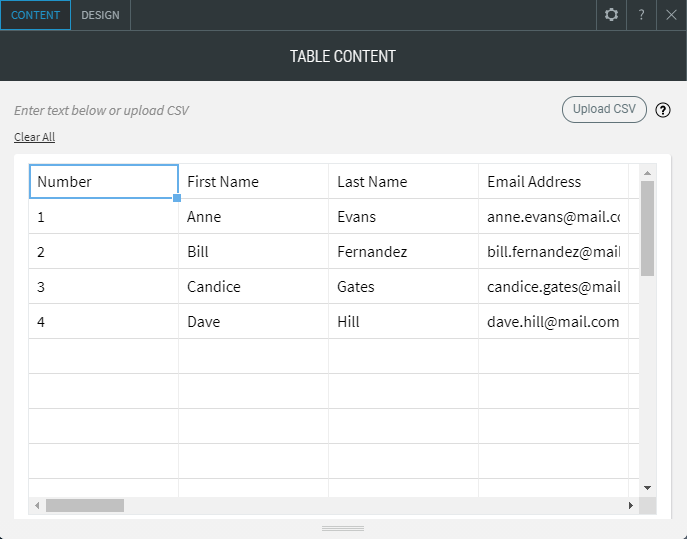Open the settings gear icon

point(612,15)
